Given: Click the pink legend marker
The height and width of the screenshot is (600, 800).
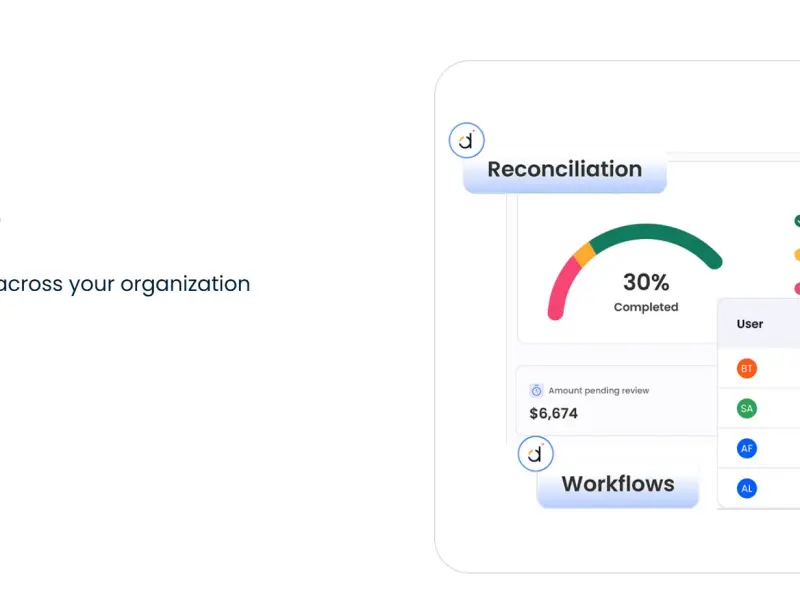Looking at the screenshot, I should [x=797, y=288].
